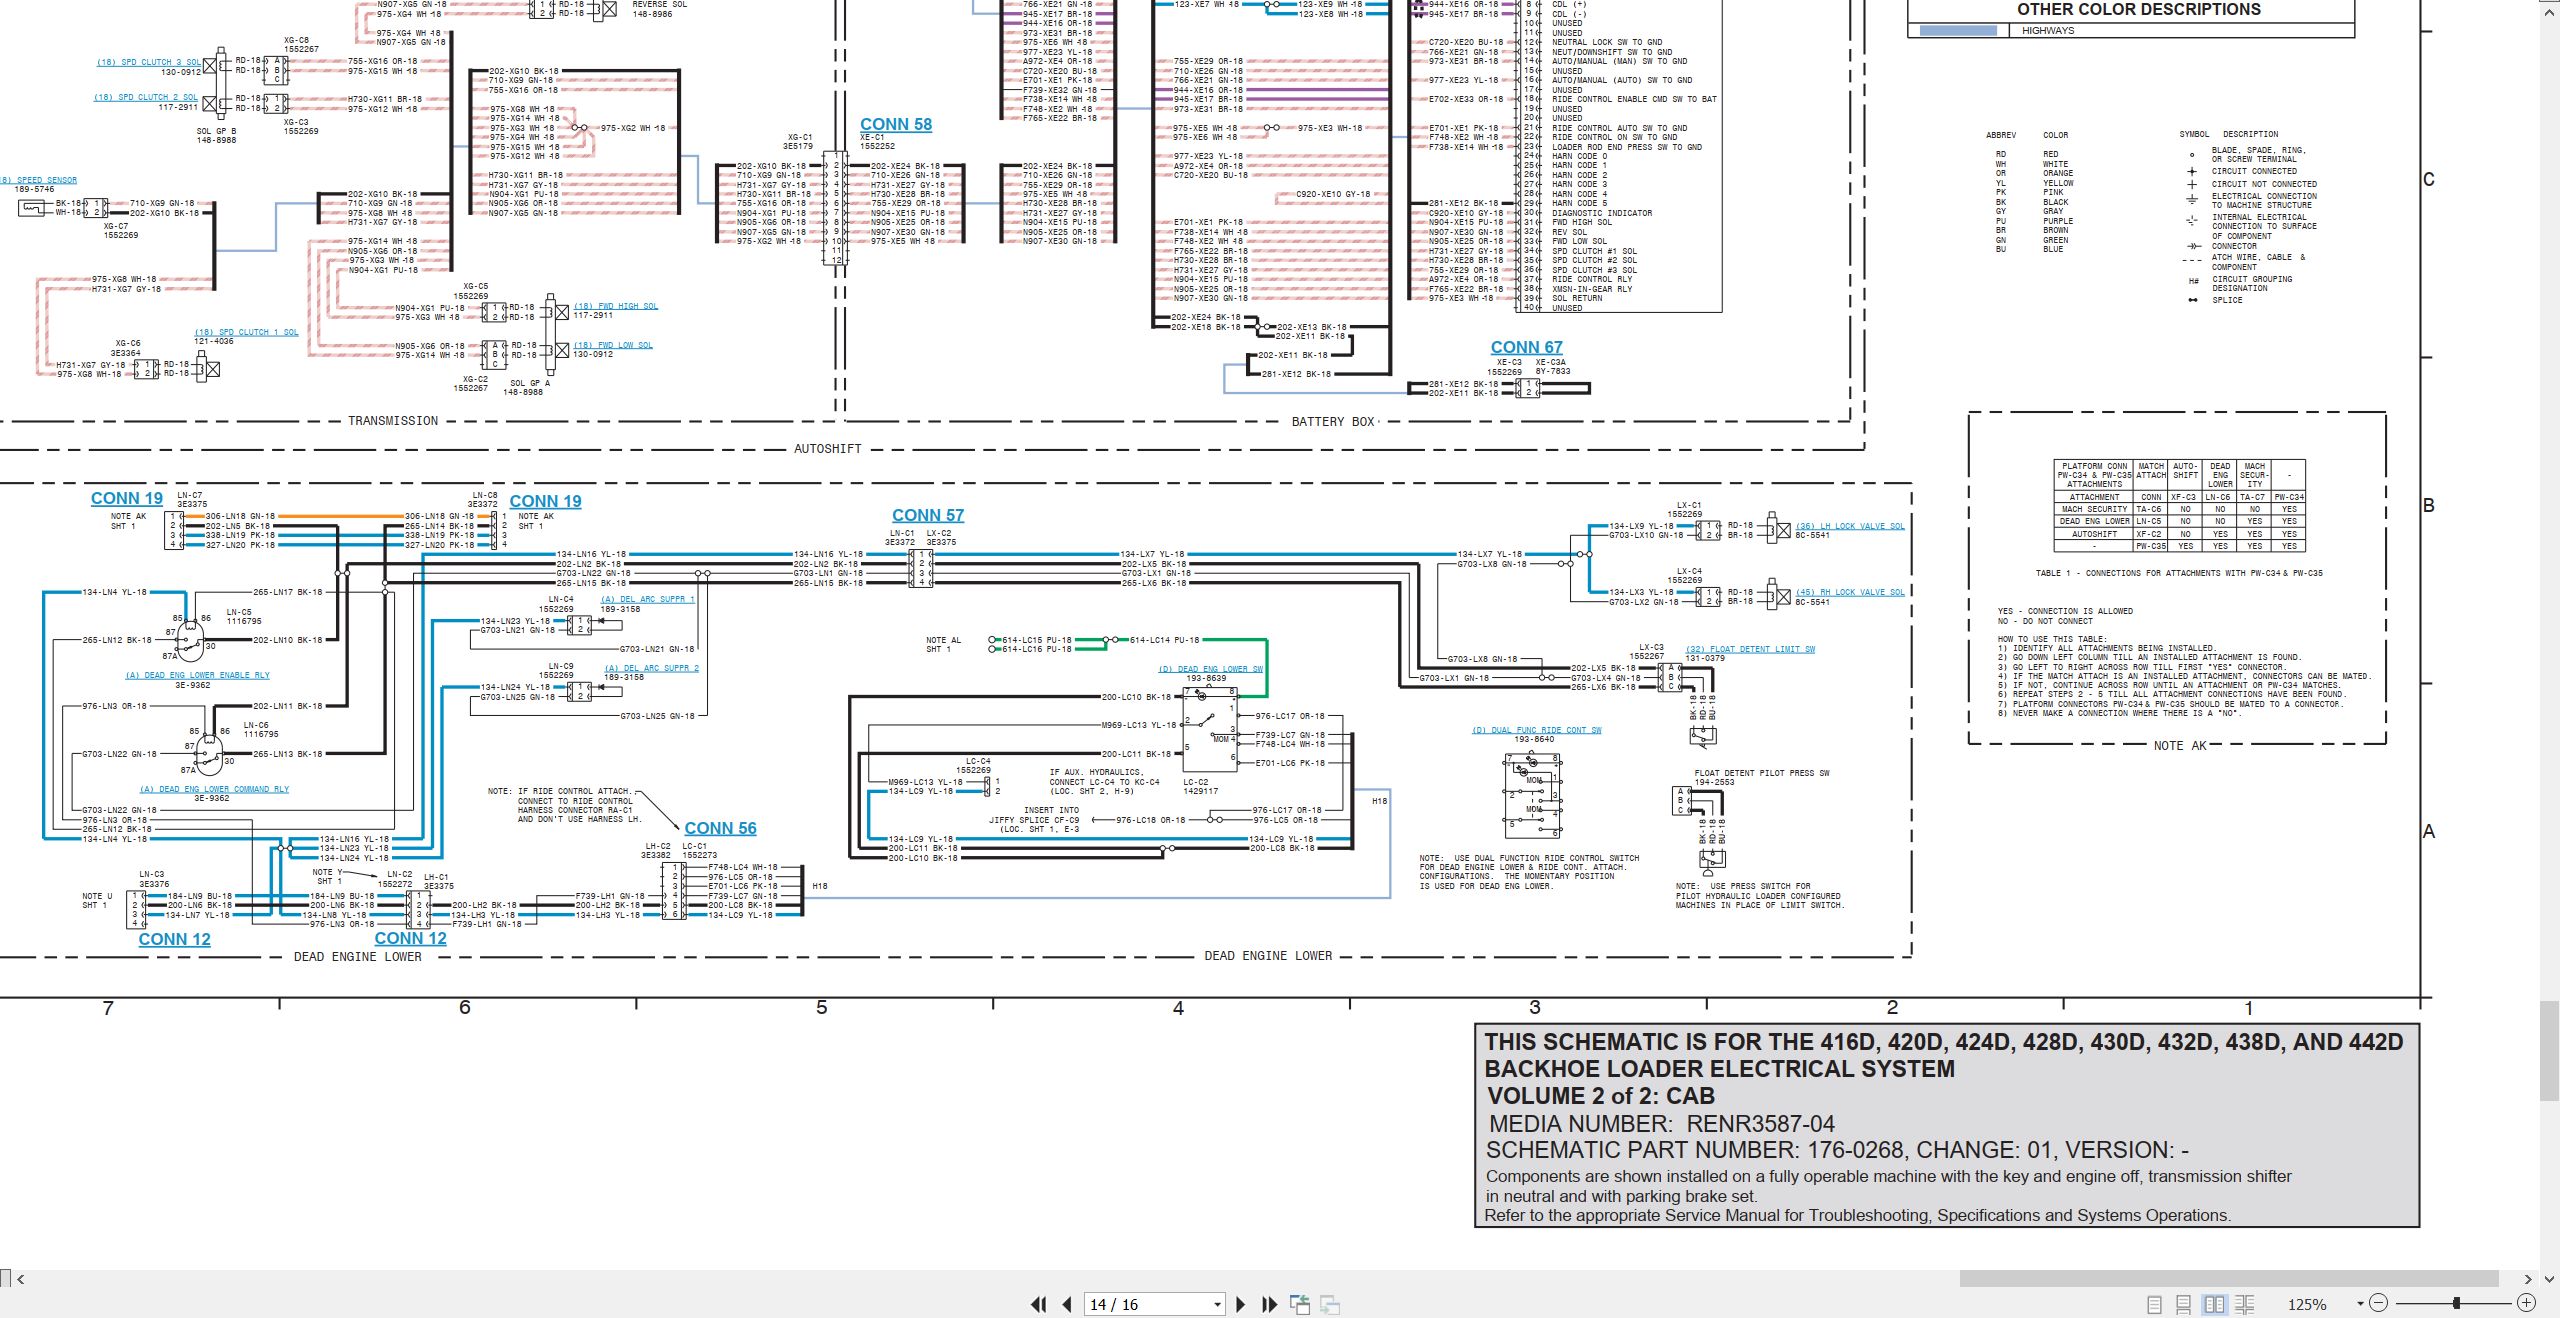
Task: Go to the previous page
Action: tap(1067, 1304)
